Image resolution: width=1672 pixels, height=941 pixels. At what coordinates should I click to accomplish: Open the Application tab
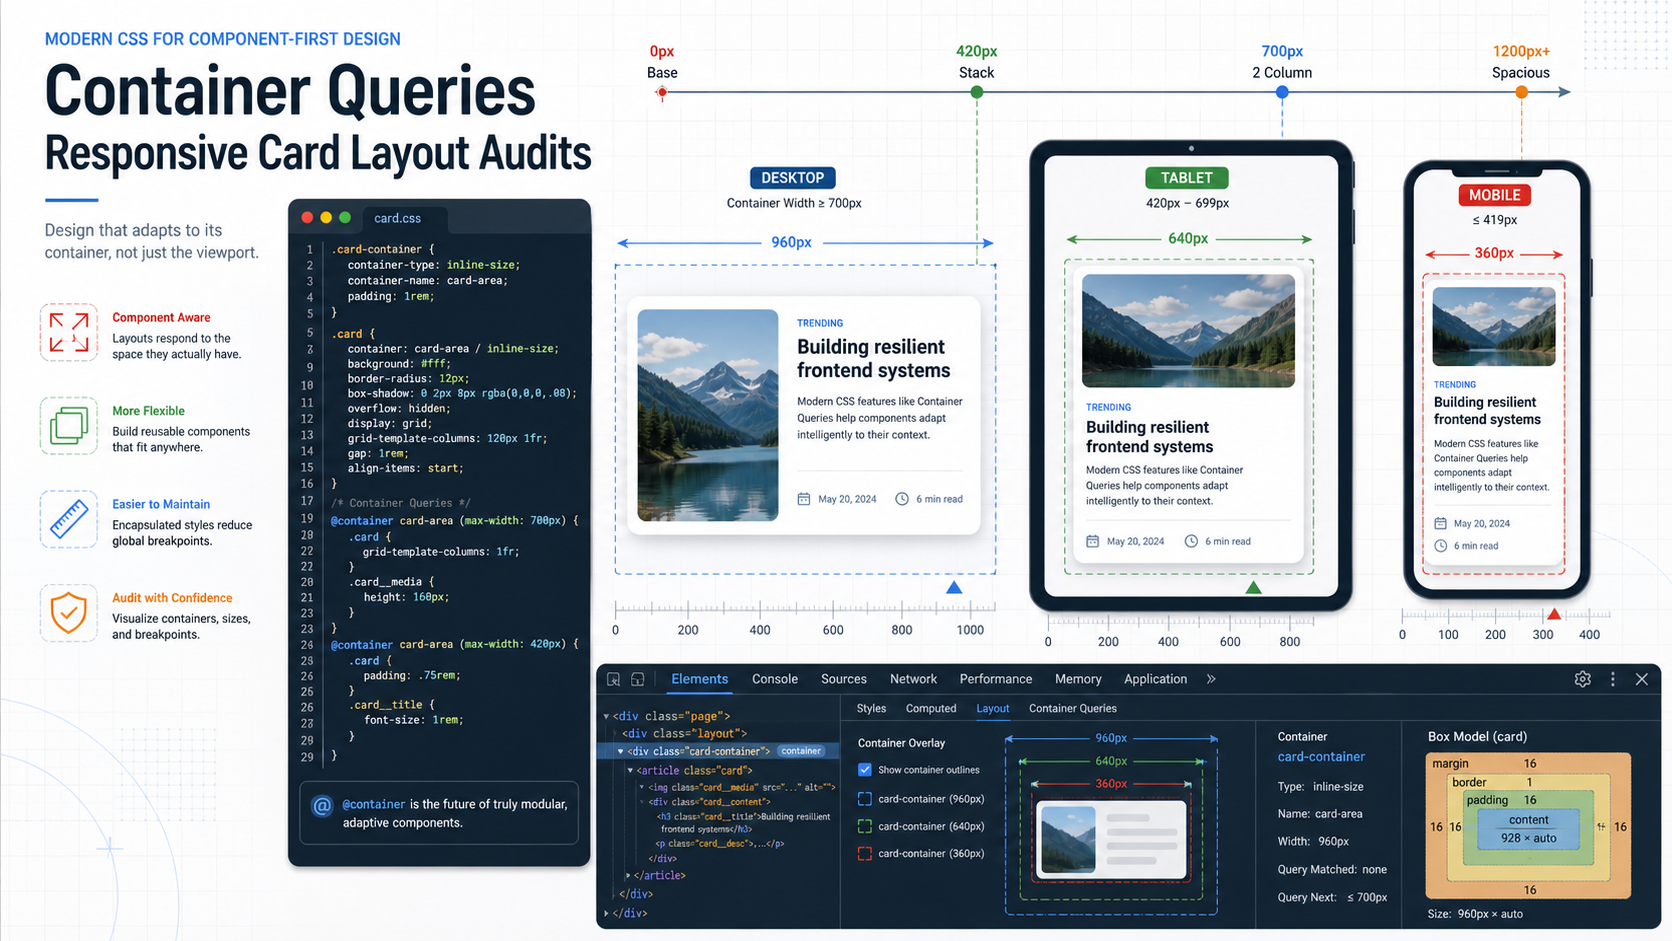coord(1155,679)
